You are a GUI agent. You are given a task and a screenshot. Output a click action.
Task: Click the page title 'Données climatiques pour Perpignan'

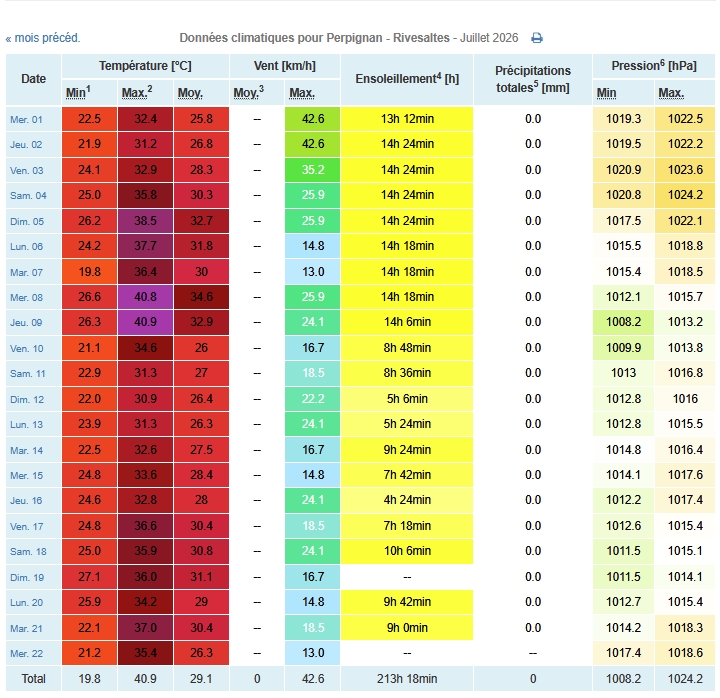pos(281,38)
